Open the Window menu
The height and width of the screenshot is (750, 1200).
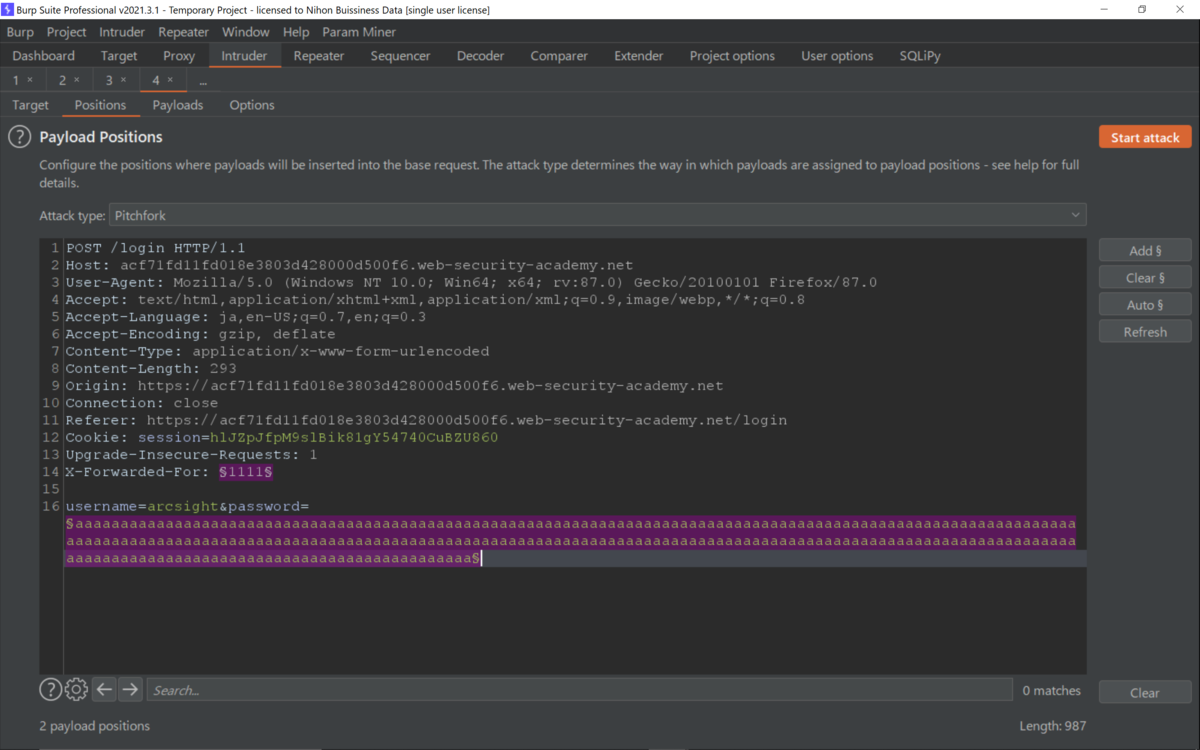coord(246,32)
